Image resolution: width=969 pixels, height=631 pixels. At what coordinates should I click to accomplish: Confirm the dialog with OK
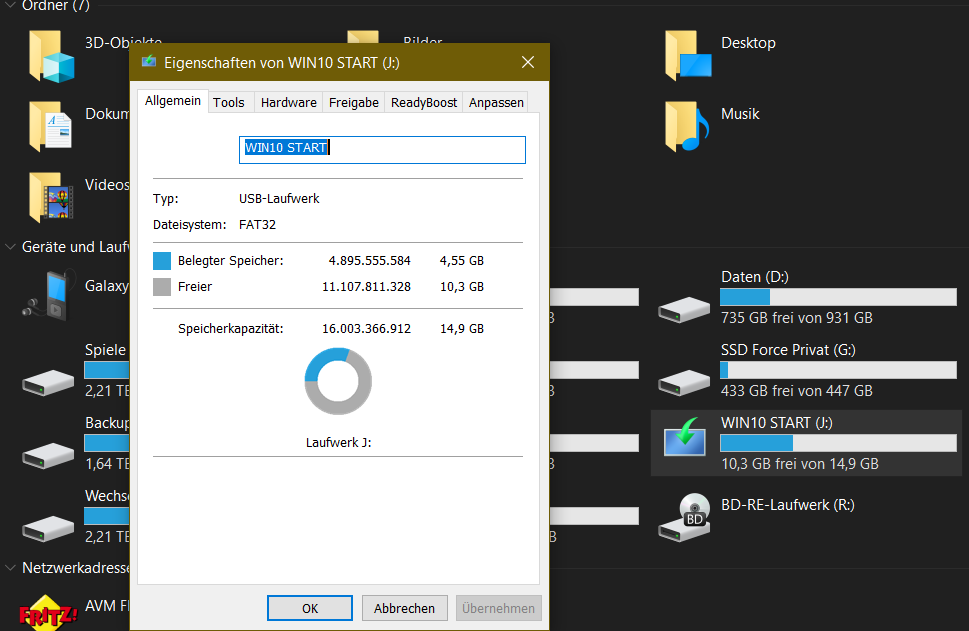pos(310,608)
